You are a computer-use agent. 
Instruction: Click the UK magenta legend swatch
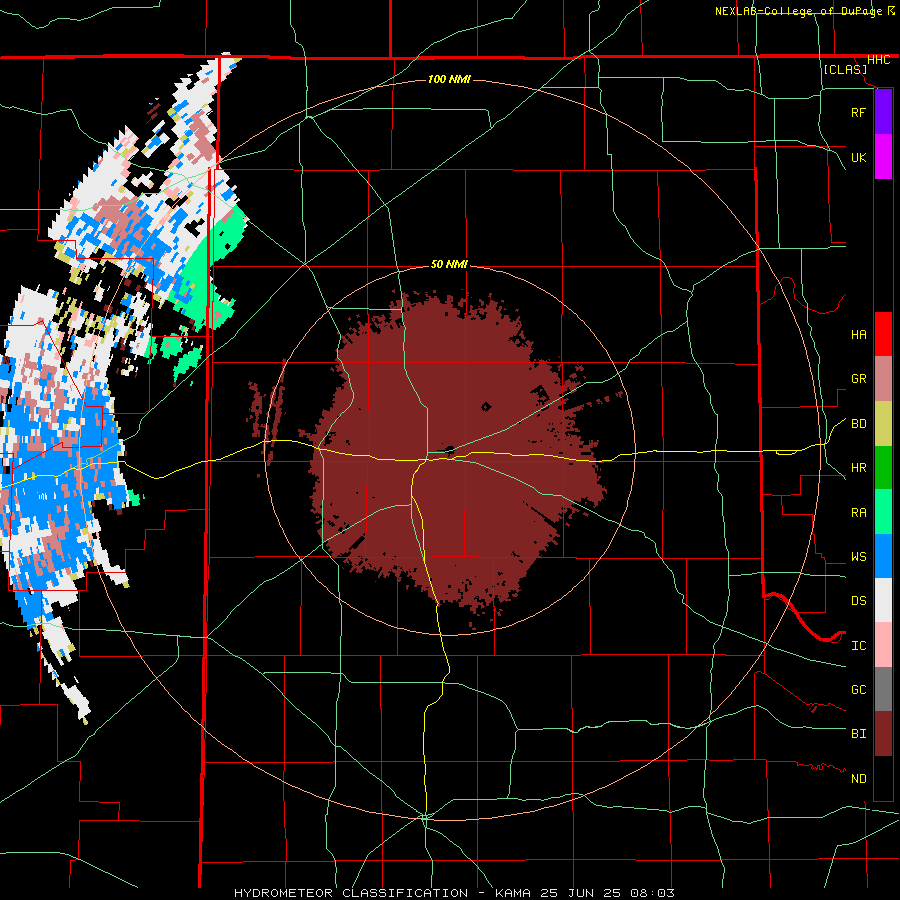[883, 157]
